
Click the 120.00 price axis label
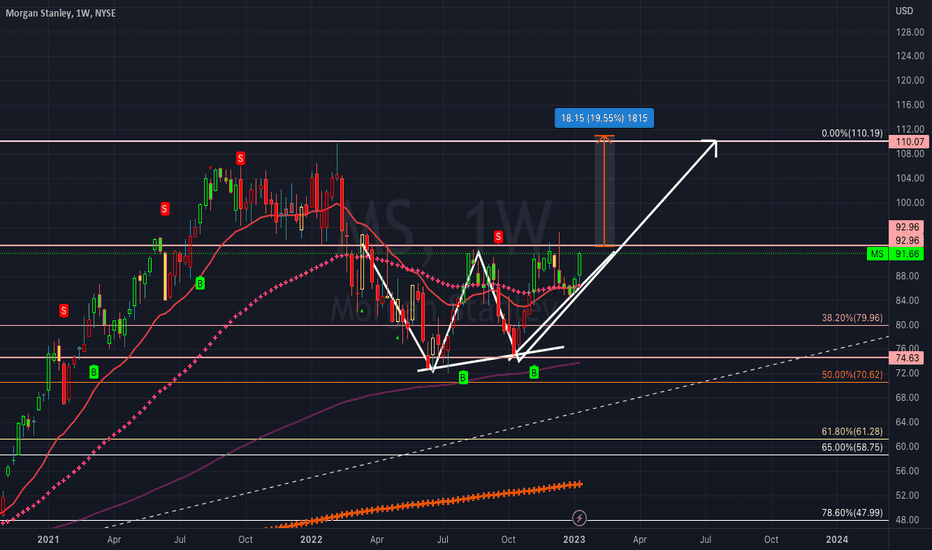(910, 80)
